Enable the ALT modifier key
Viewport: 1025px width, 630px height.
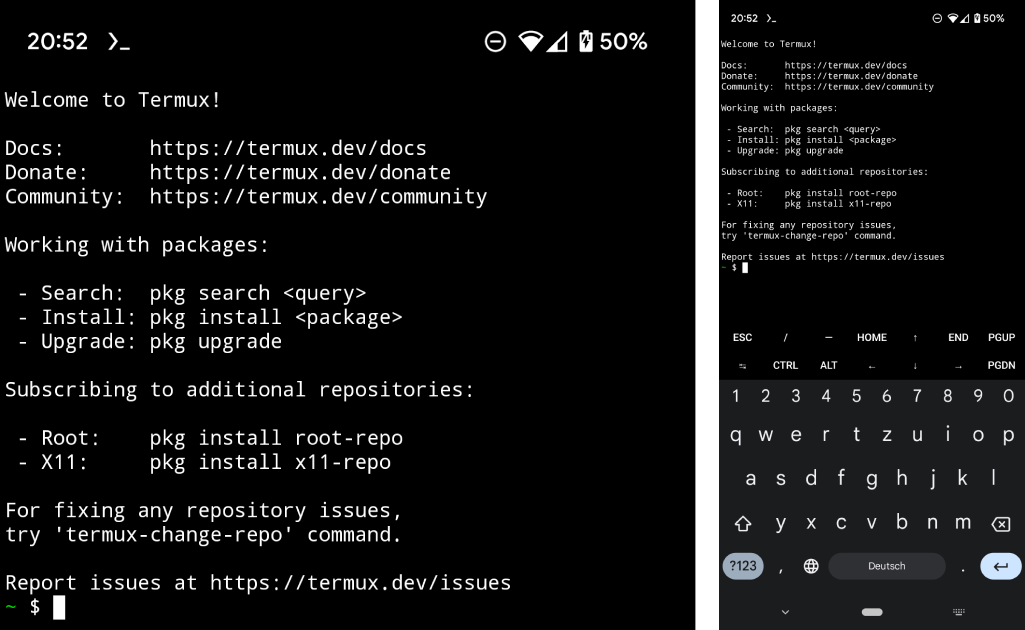pyautogui.click(x=828, y=365)
